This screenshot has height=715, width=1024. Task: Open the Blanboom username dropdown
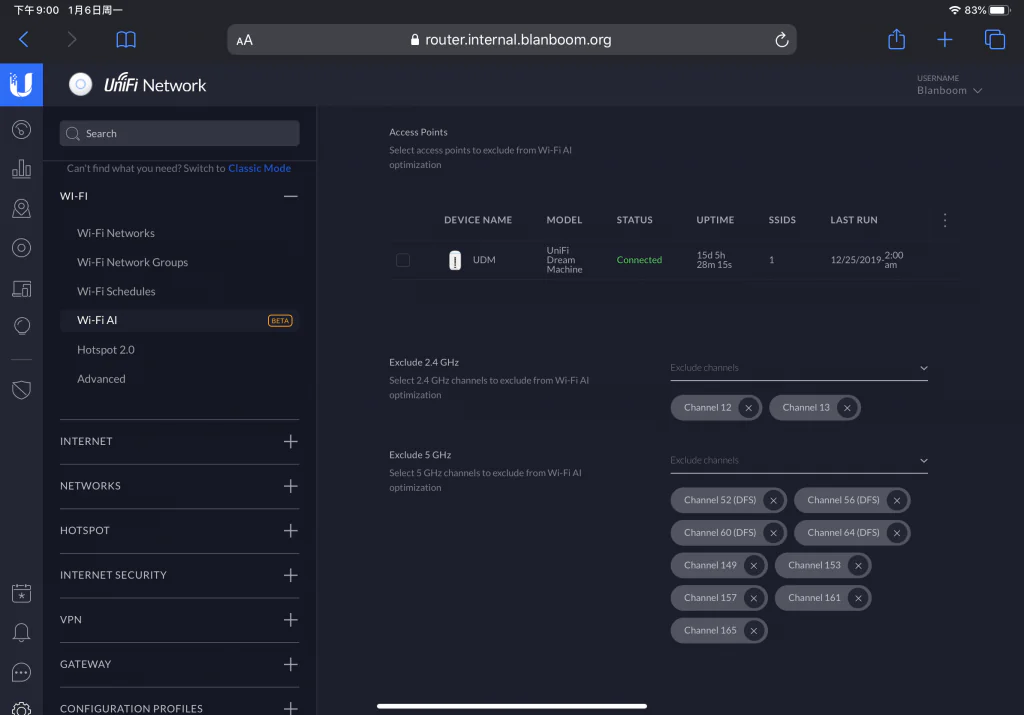pyautogui.click(x=949, y=91)
